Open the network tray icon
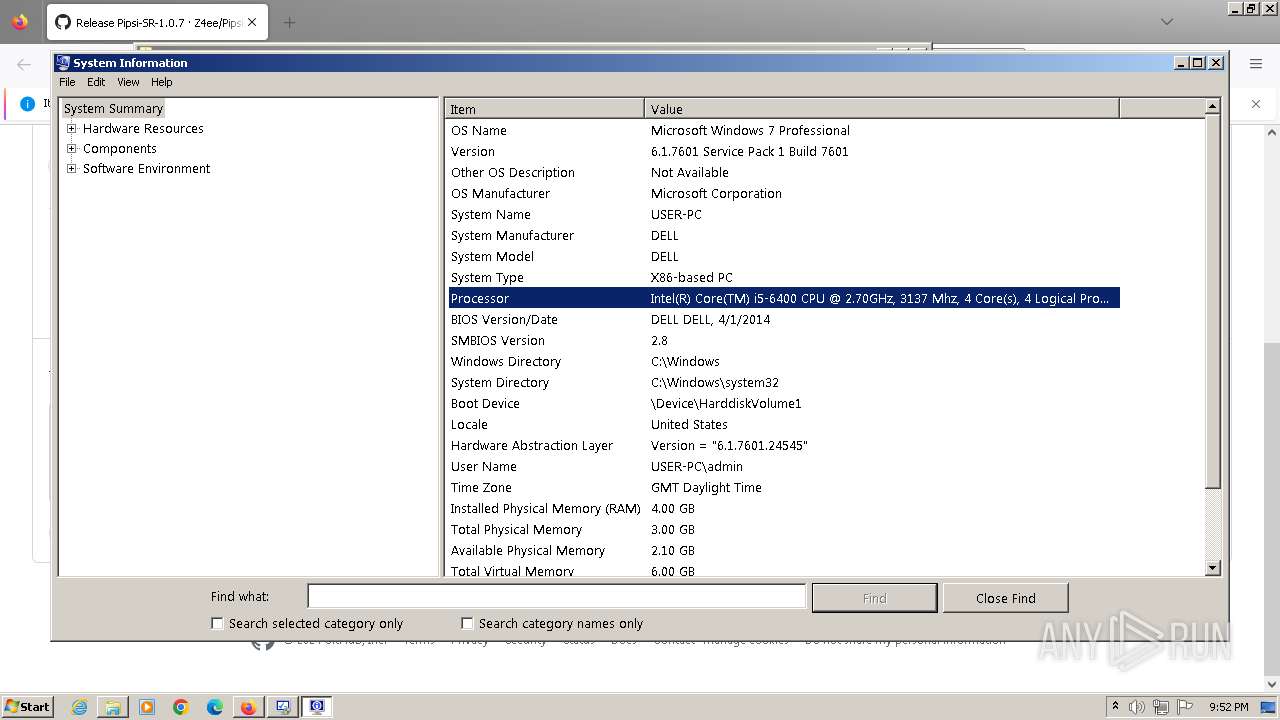 pos(1161,707)
